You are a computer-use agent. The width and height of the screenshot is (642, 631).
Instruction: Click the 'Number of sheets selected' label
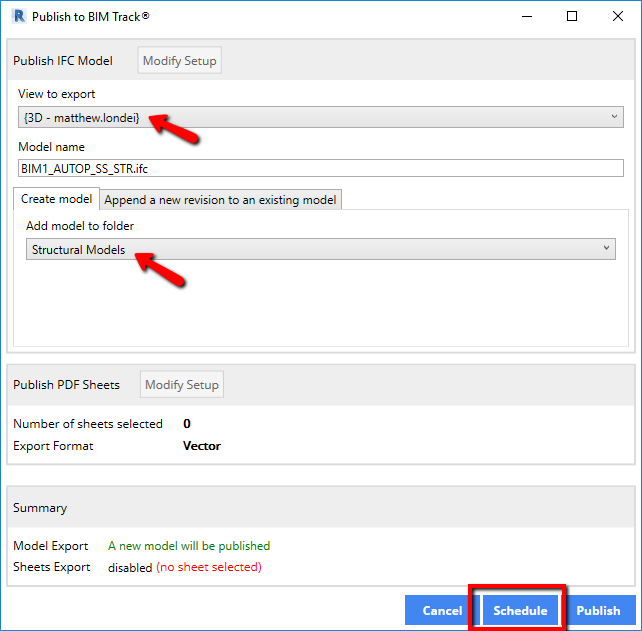tap(88, 424)
